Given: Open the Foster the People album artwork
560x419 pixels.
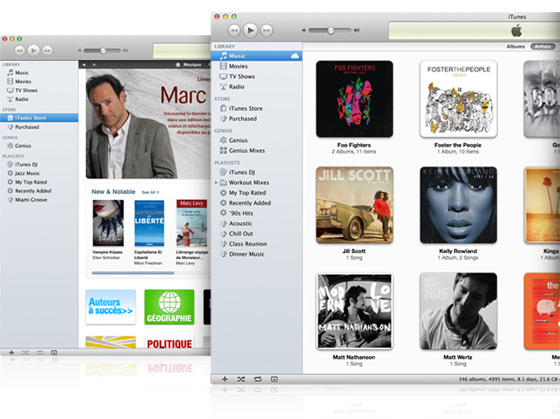Looking at the screenshot, I should pyautogui.click(x=458, y=99).
